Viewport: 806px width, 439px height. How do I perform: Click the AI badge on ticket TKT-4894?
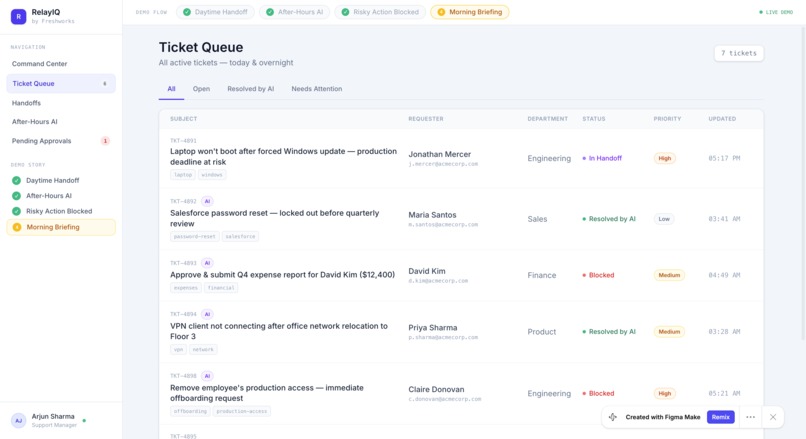[x=207, y=314]
